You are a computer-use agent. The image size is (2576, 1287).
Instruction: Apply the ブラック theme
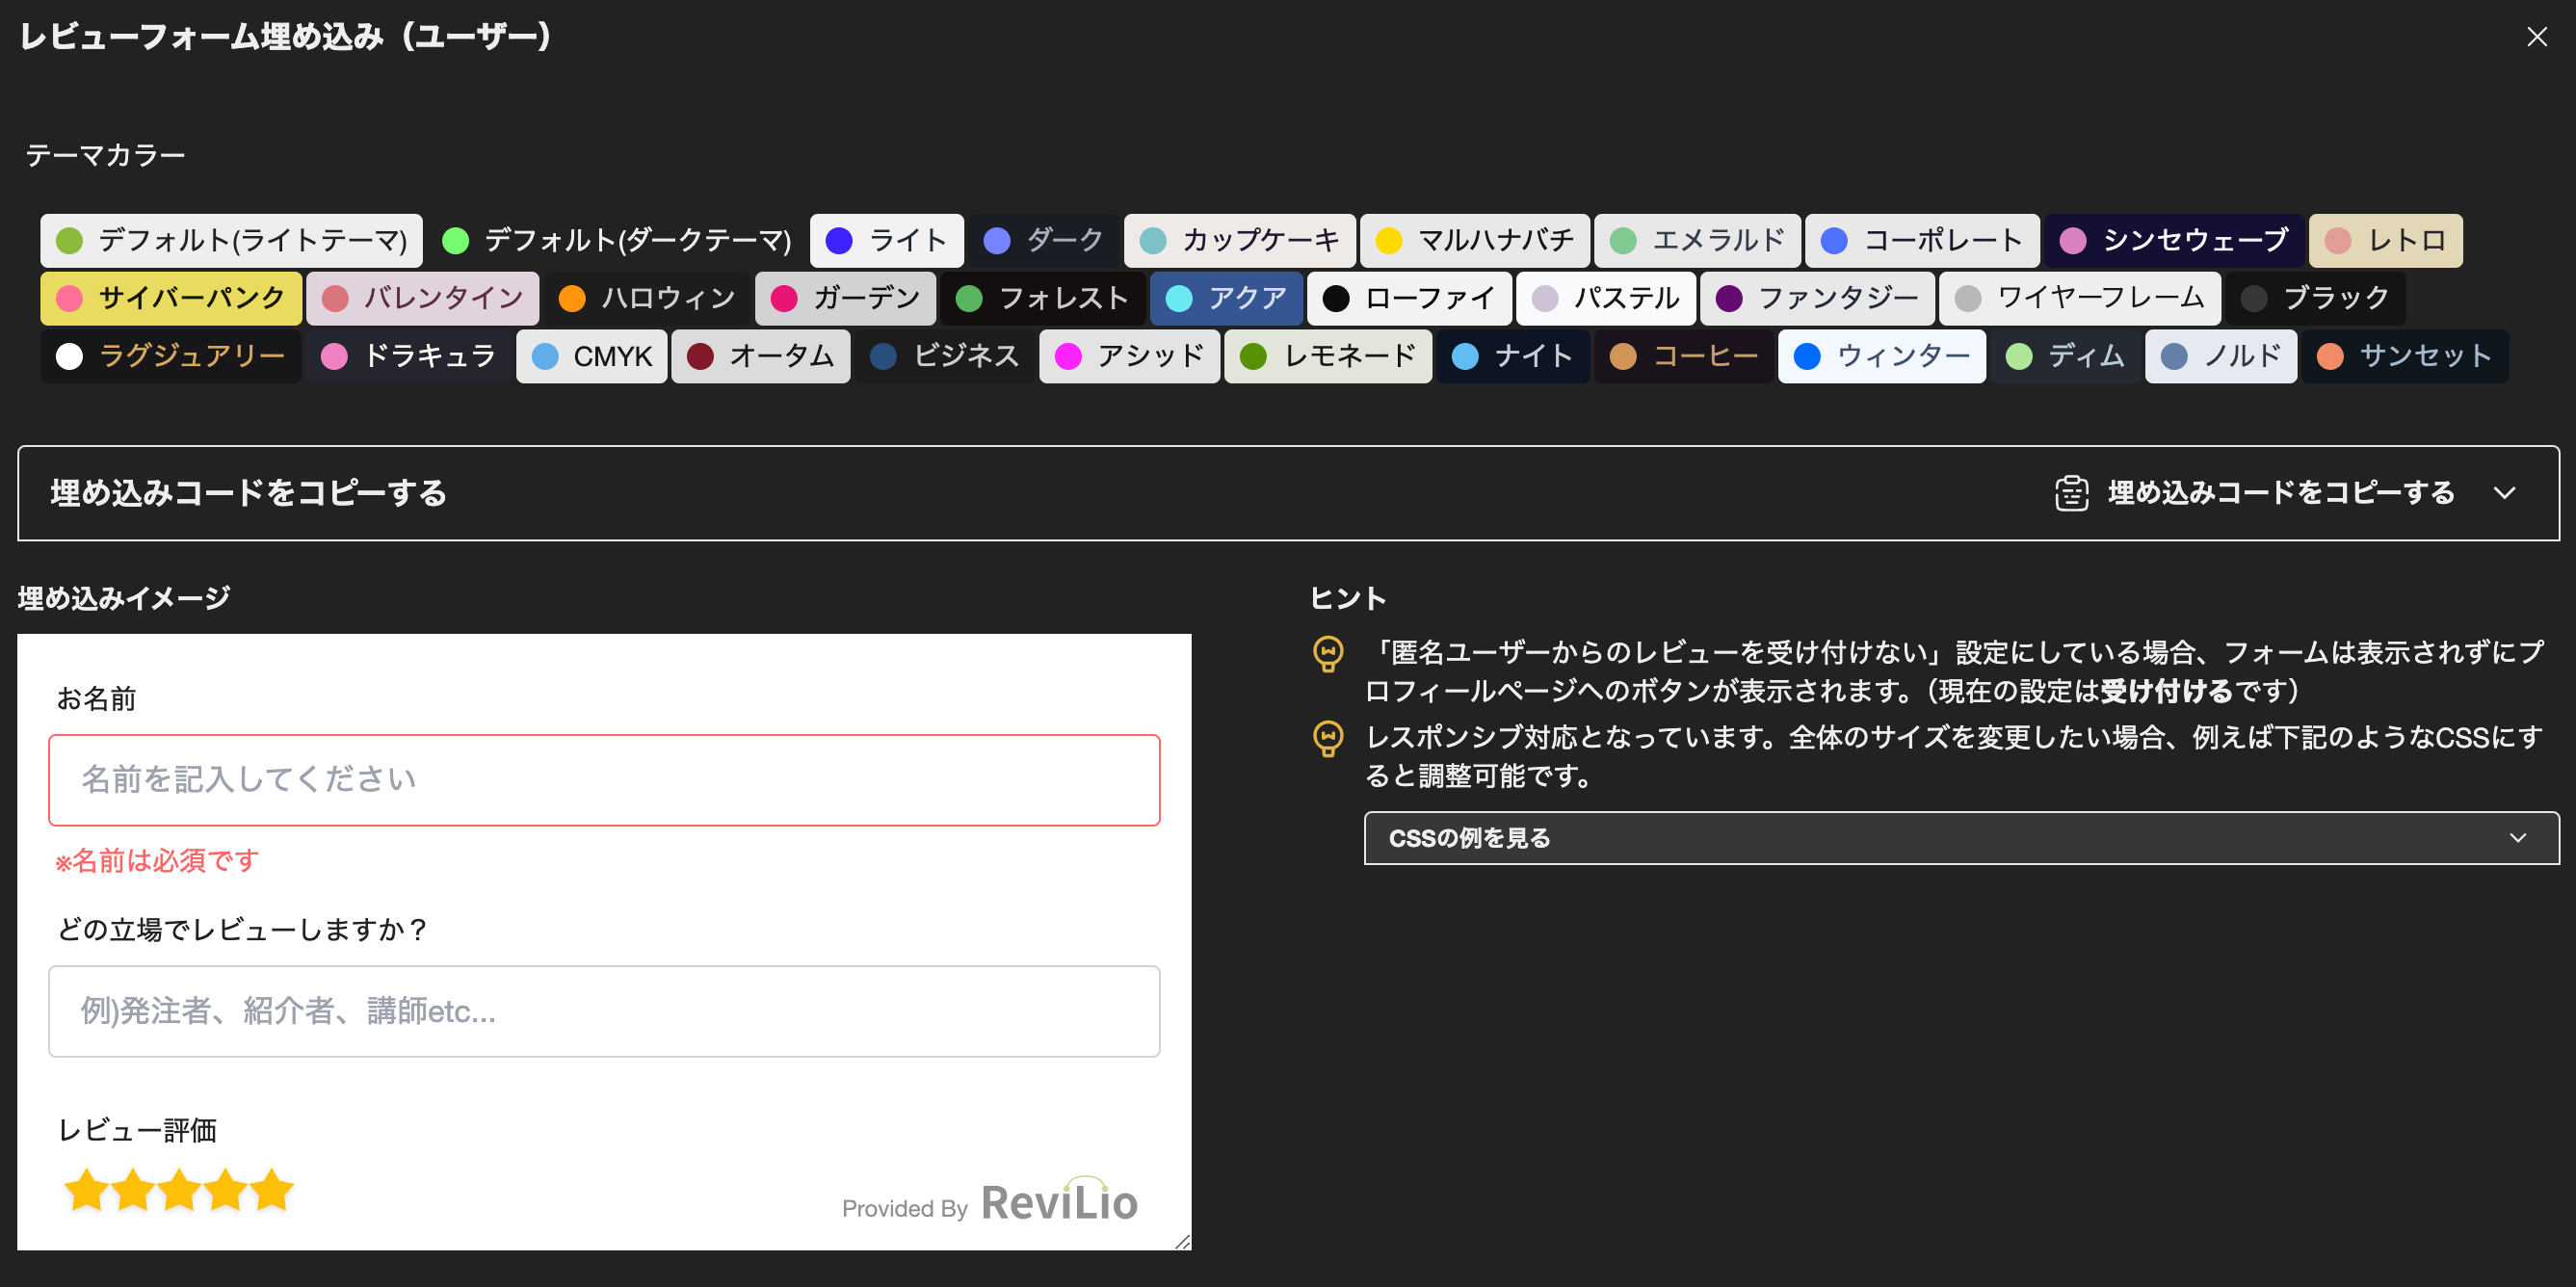pos(2315,298)
